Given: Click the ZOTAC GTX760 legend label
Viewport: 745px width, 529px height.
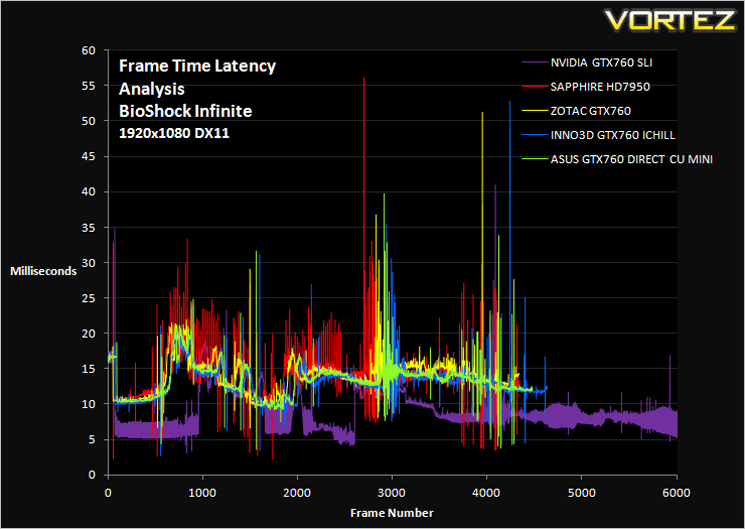Looking at the screenshot, I should point(591,111).
